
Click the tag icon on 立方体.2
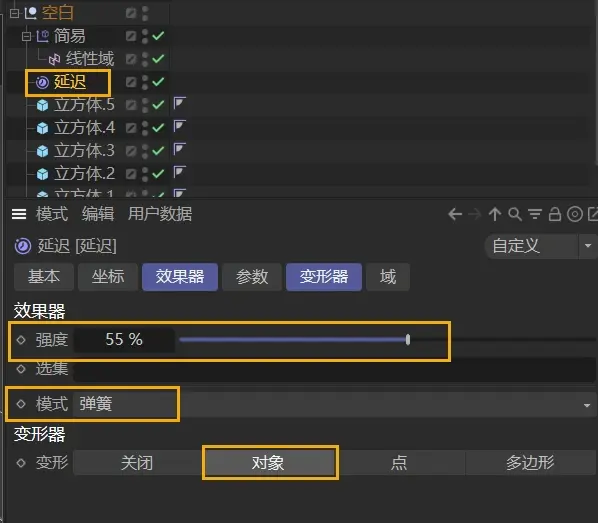click(180, 172)
